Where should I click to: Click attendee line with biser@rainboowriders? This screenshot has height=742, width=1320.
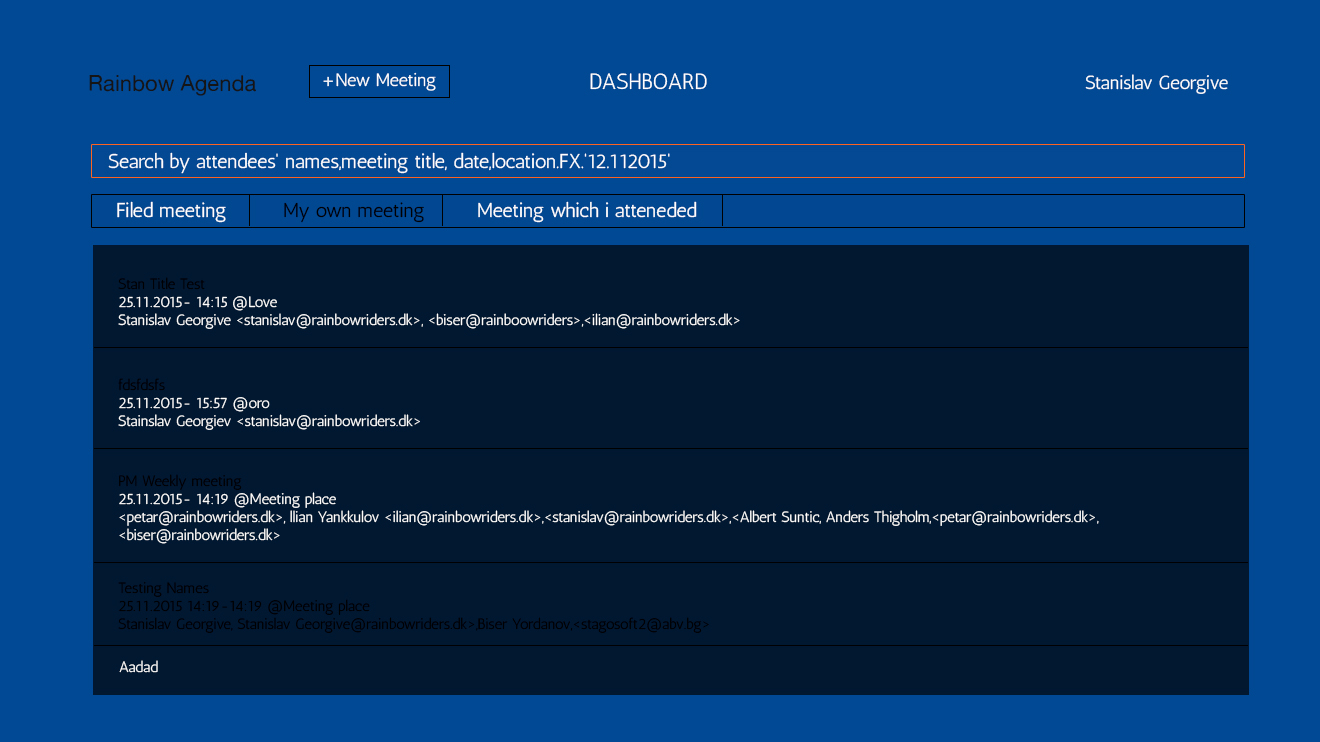click(429, 320)
